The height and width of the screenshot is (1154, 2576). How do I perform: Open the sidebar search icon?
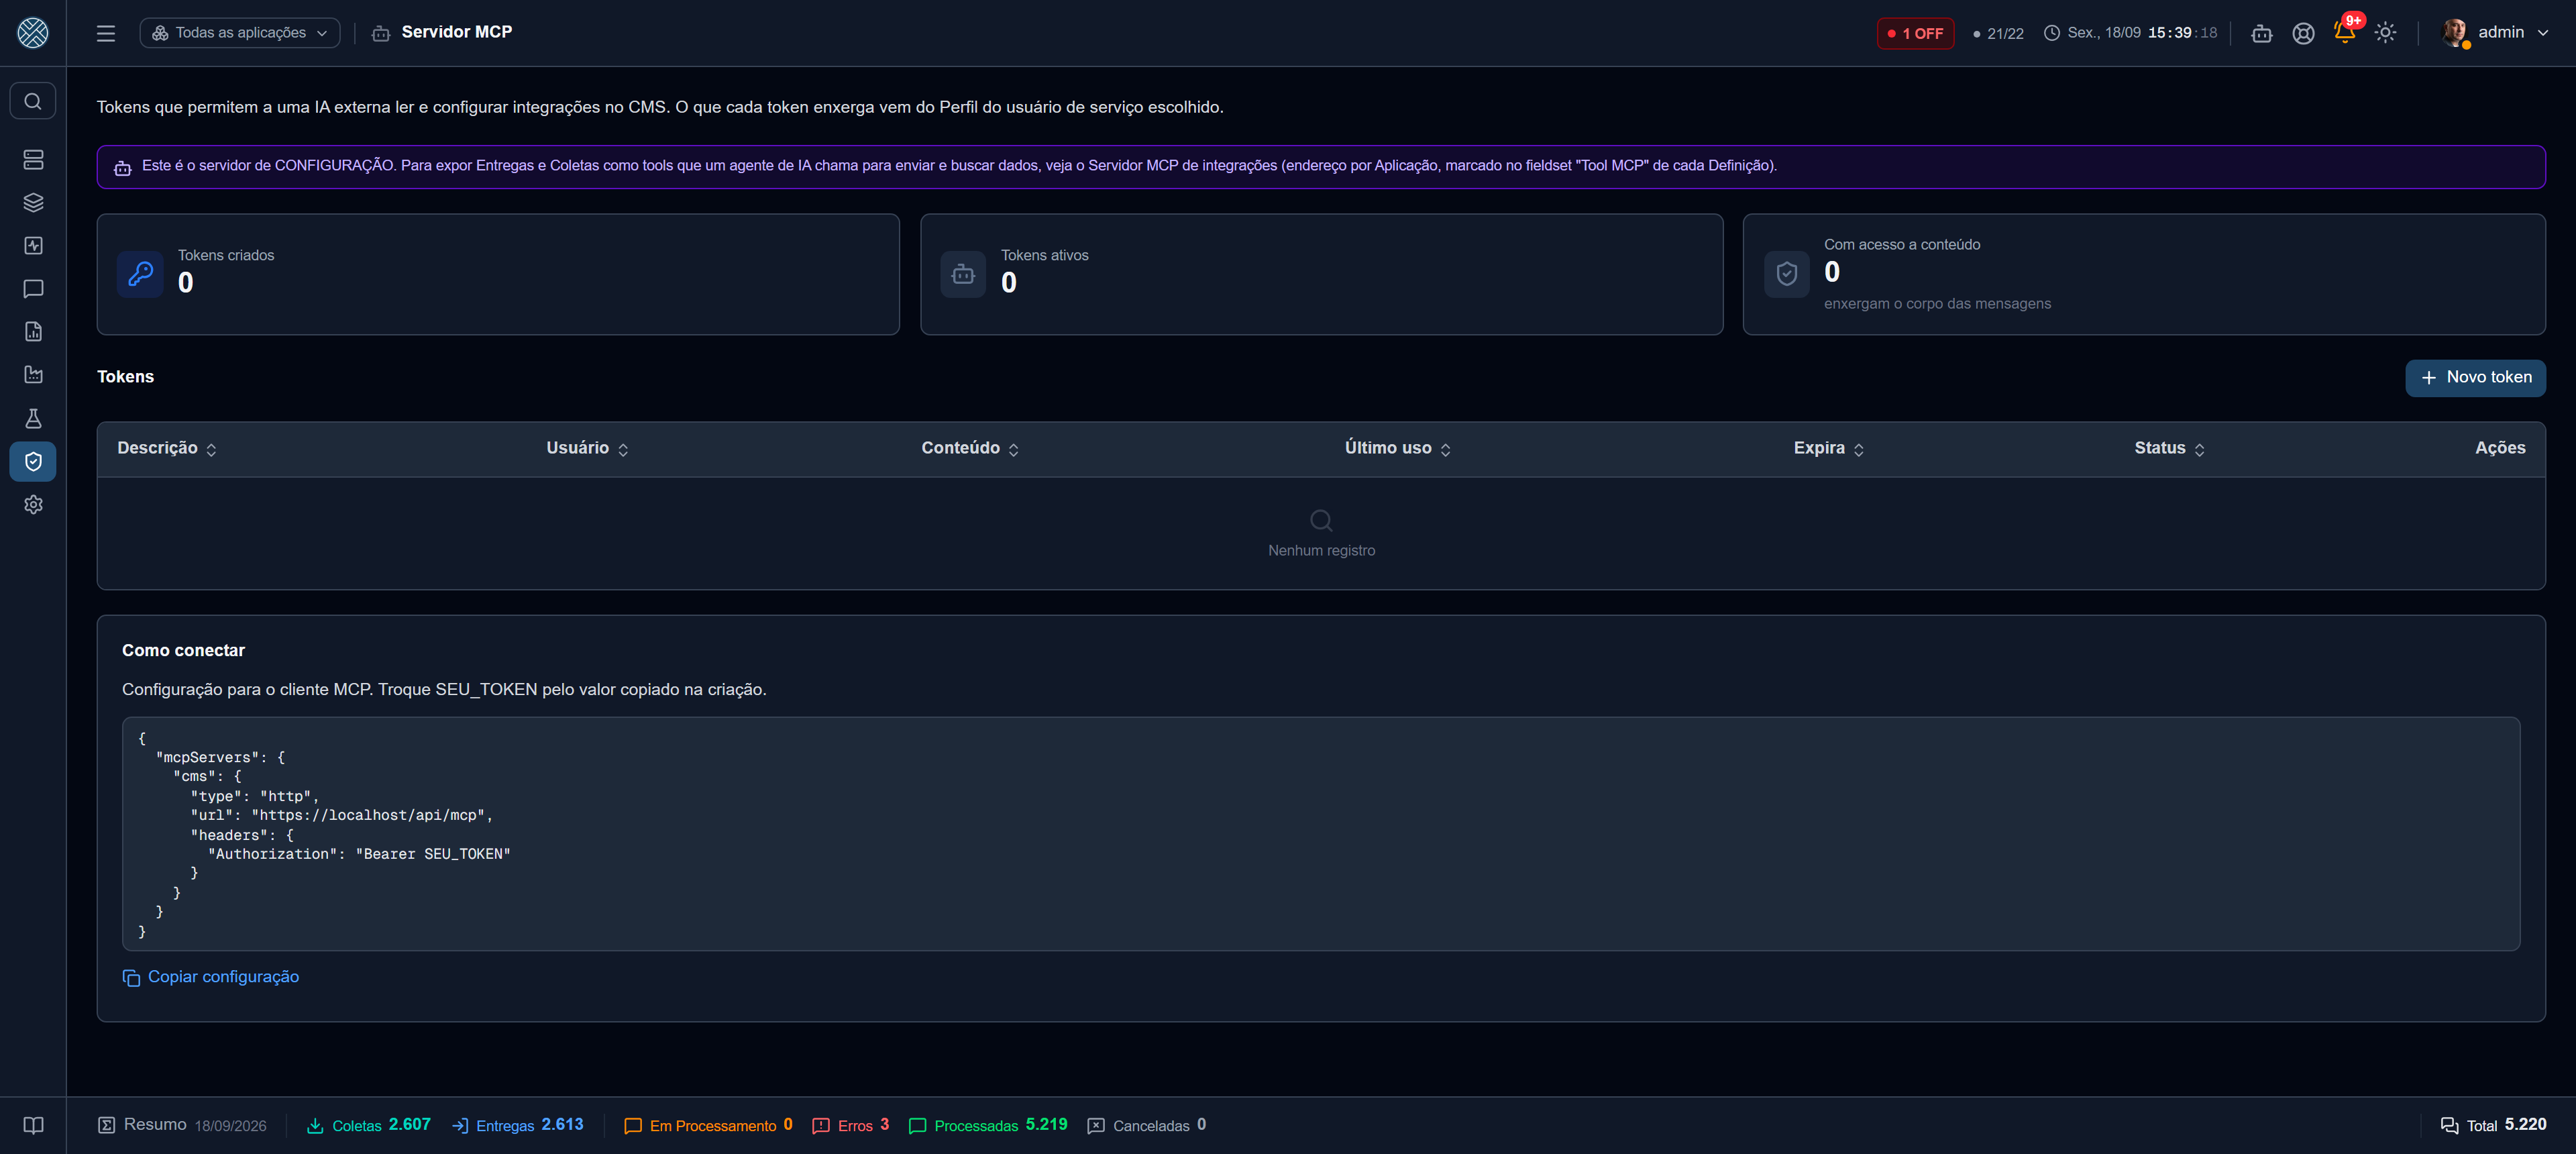[x=33, y=101]
